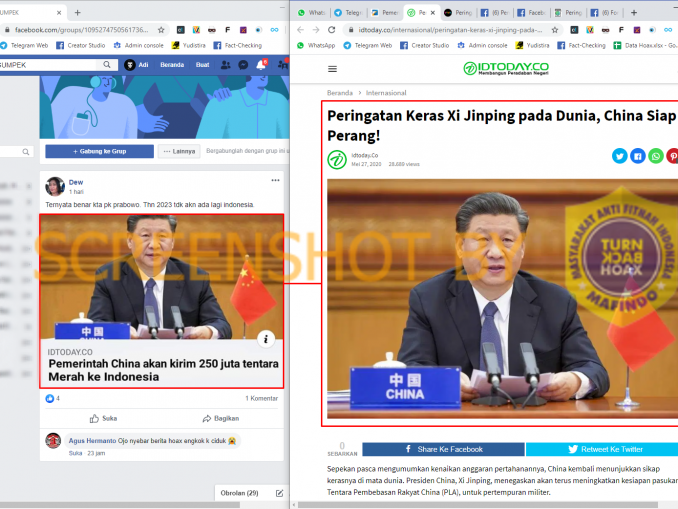The width and height of the screenshot is (678, 509).
Task: Share article via Twitter round icon
Action: click(620, 156)
